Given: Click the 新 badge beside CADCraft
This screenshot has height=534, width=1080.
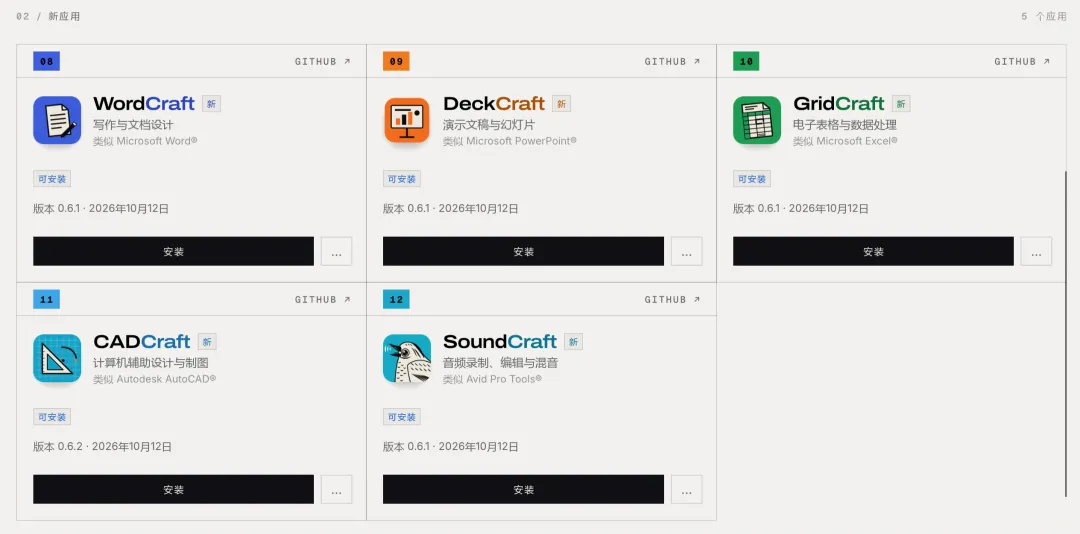Looking at the screenshot, I should (x=207, y=342).
